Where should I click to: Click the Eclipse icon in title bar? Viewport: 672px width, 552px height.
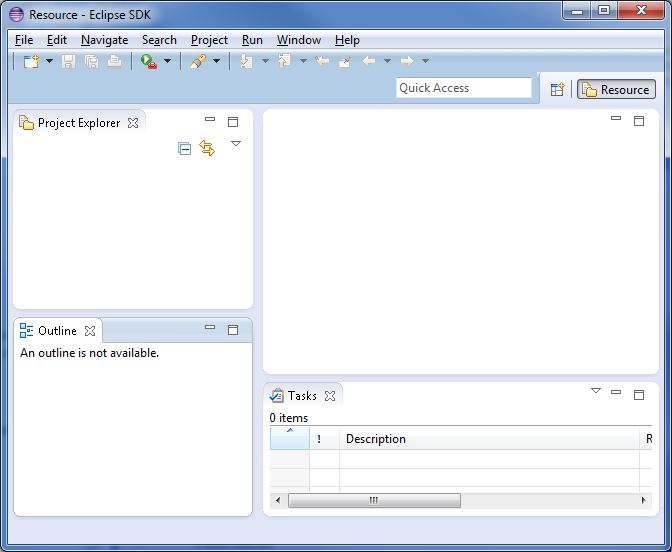[17, 15]
